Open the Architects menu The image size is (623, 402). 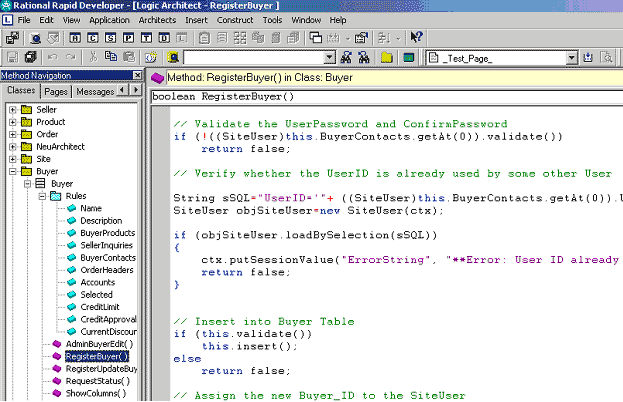pyautogui.click(x=157, y=20)
